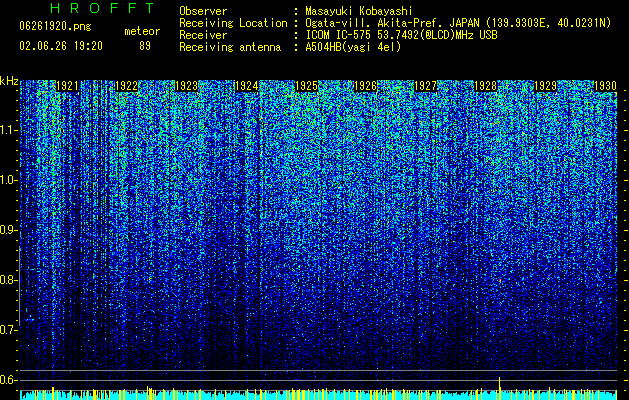Click the kHz axis unit label
Screen dimensions: 629x400
[x=9, y=81]
